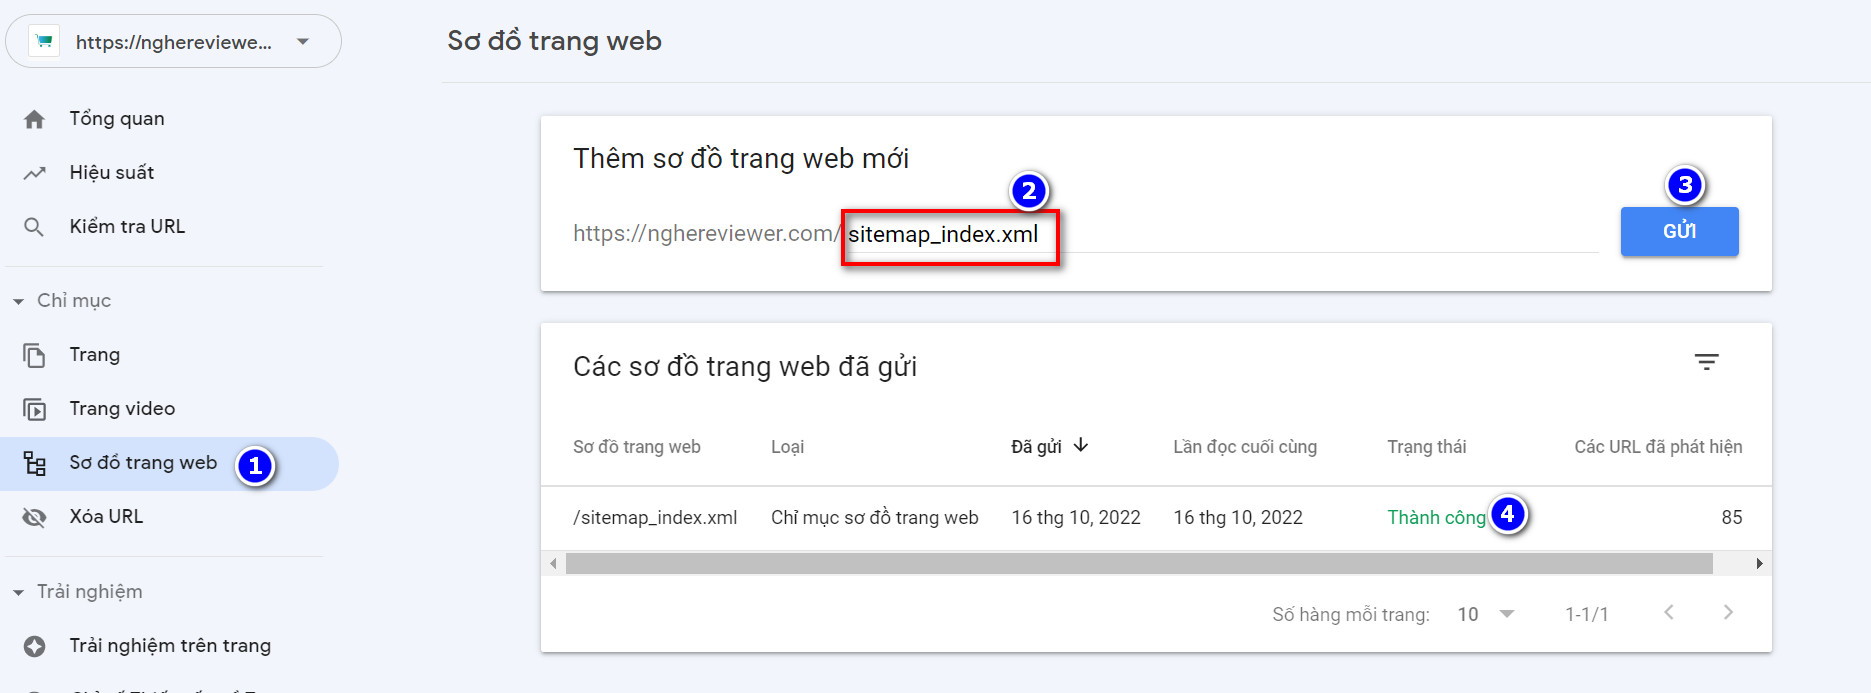Click Thêm sơ đồ trang web mới heading
Image resolution: width=1871 pixels, height=693 pixels.
(741, 159)
